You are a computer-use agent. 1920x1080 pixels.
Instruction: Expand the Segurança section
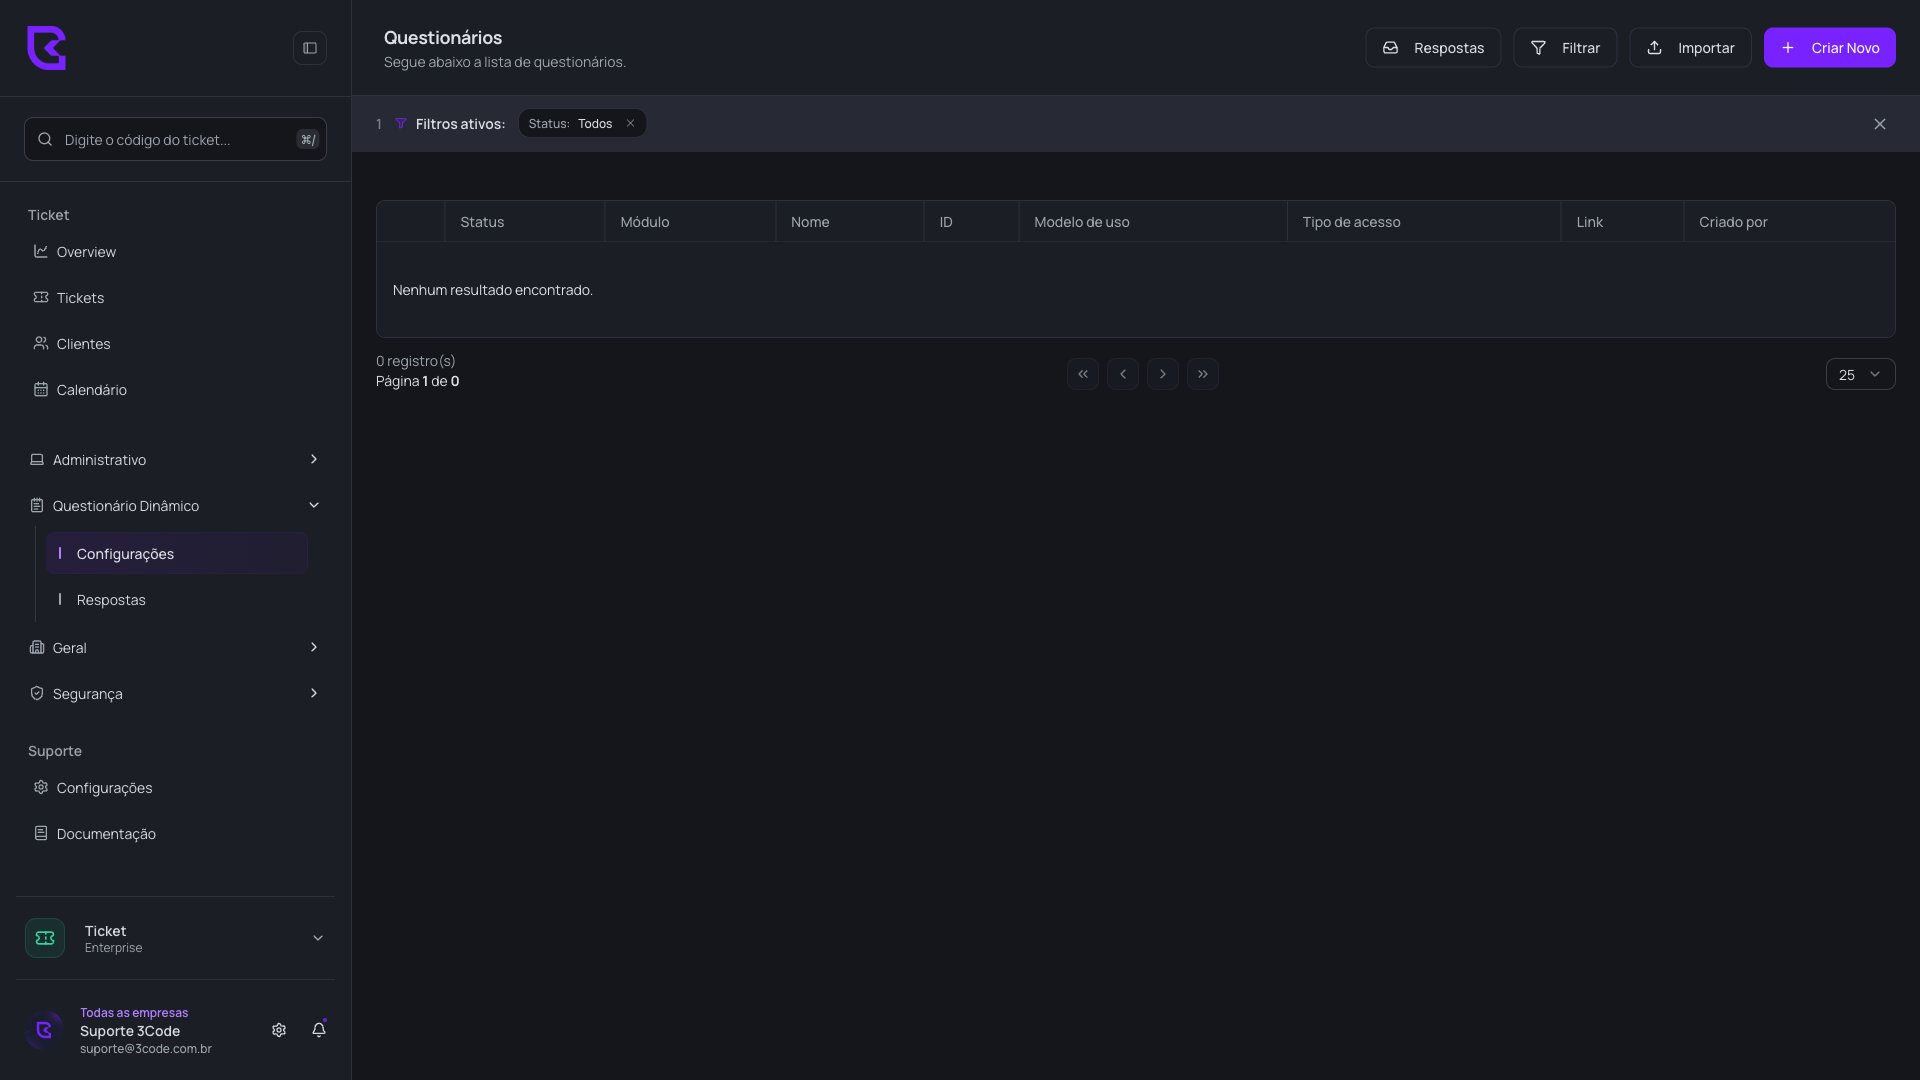pyautogui.click(x=175, y=694)
